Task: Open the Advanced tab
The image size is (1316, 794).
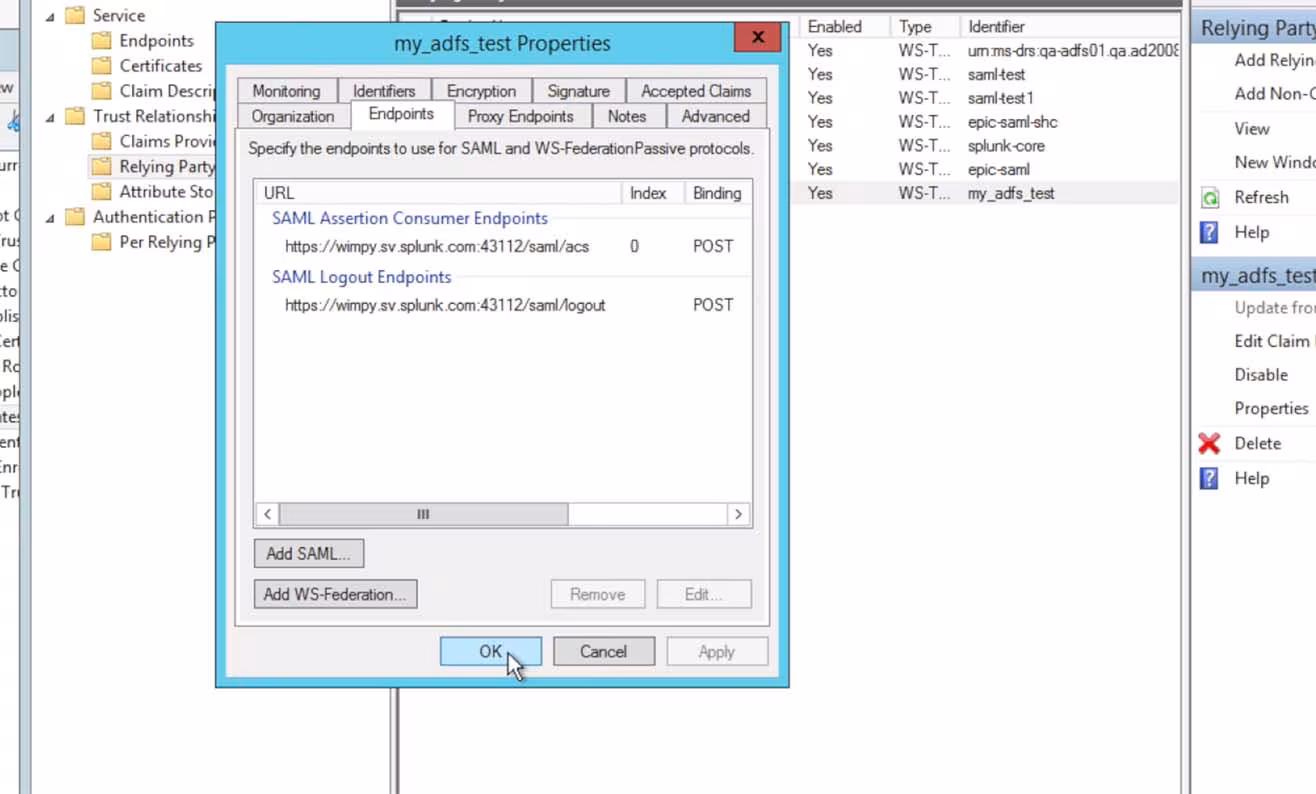Action: [x=715, y=116]
